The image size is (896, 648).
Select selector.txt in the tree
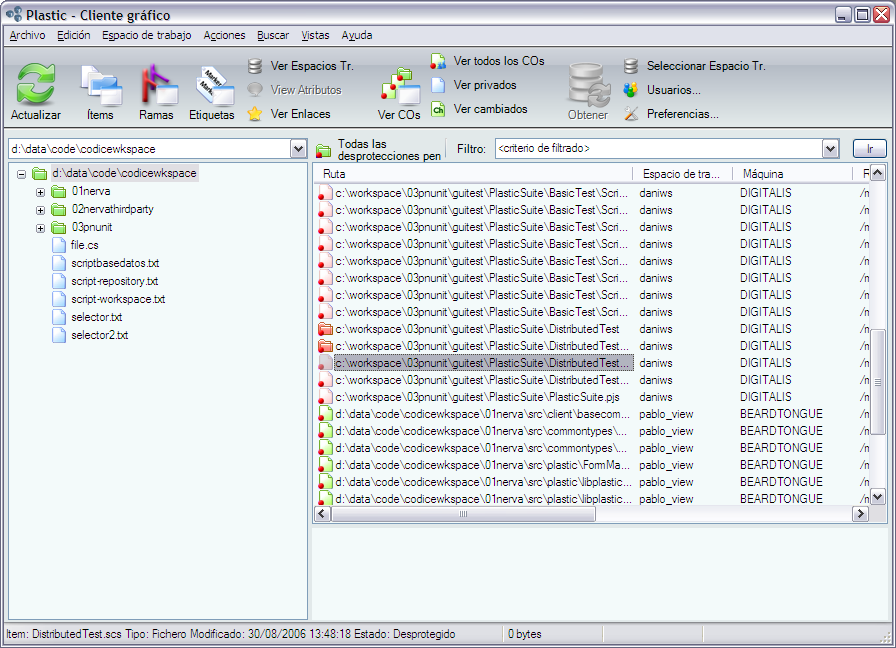coord(97,317)
